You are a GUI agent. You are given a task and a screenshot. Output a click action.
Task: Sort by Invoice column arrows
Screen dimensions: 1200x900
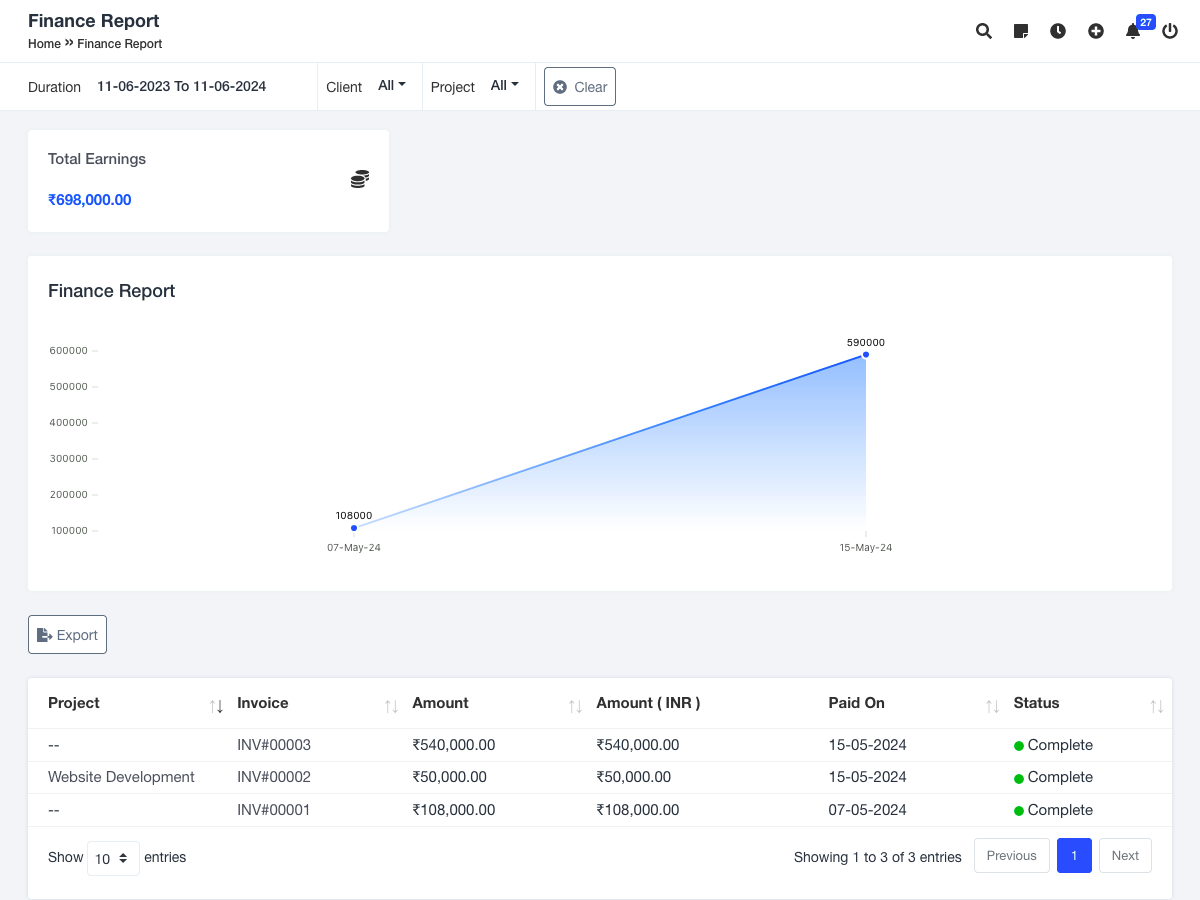point(391,706)
